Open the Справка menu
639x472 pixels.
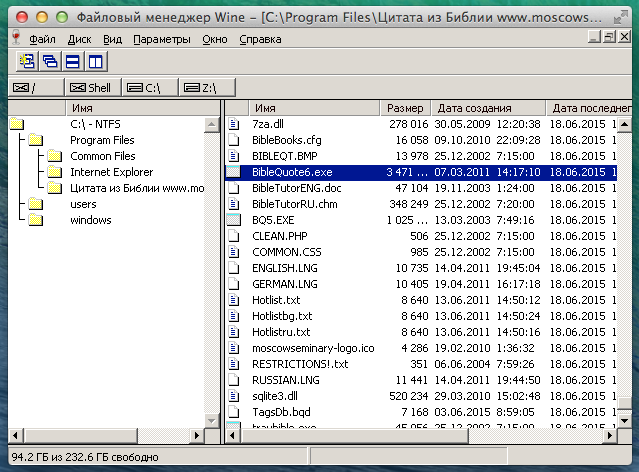pos(261,39)
